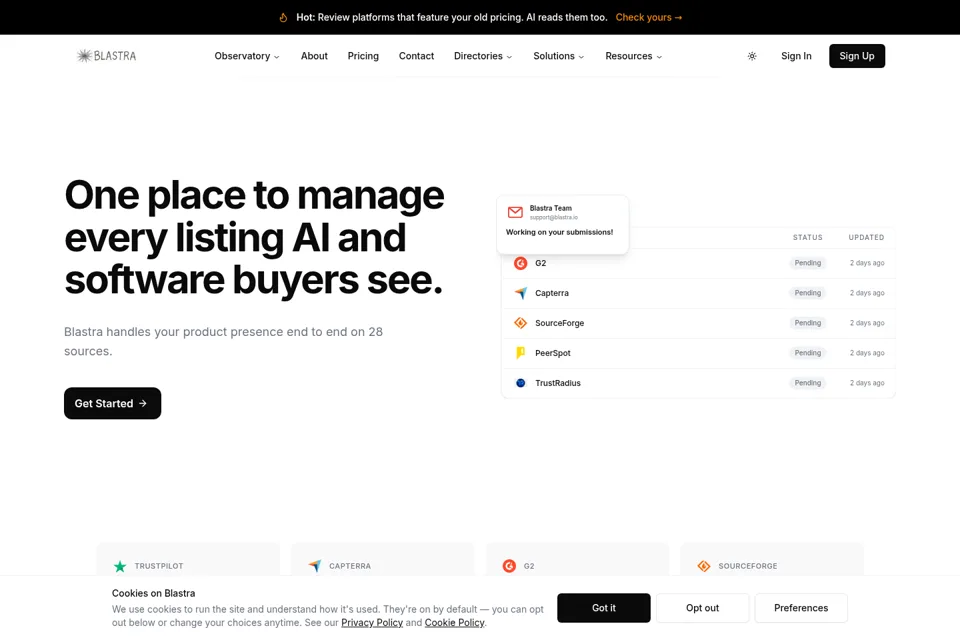The width and height of the screenshot is (960, 640).
Task: Click Pending badge in TrustRadius row
Action: click(808, 383)
